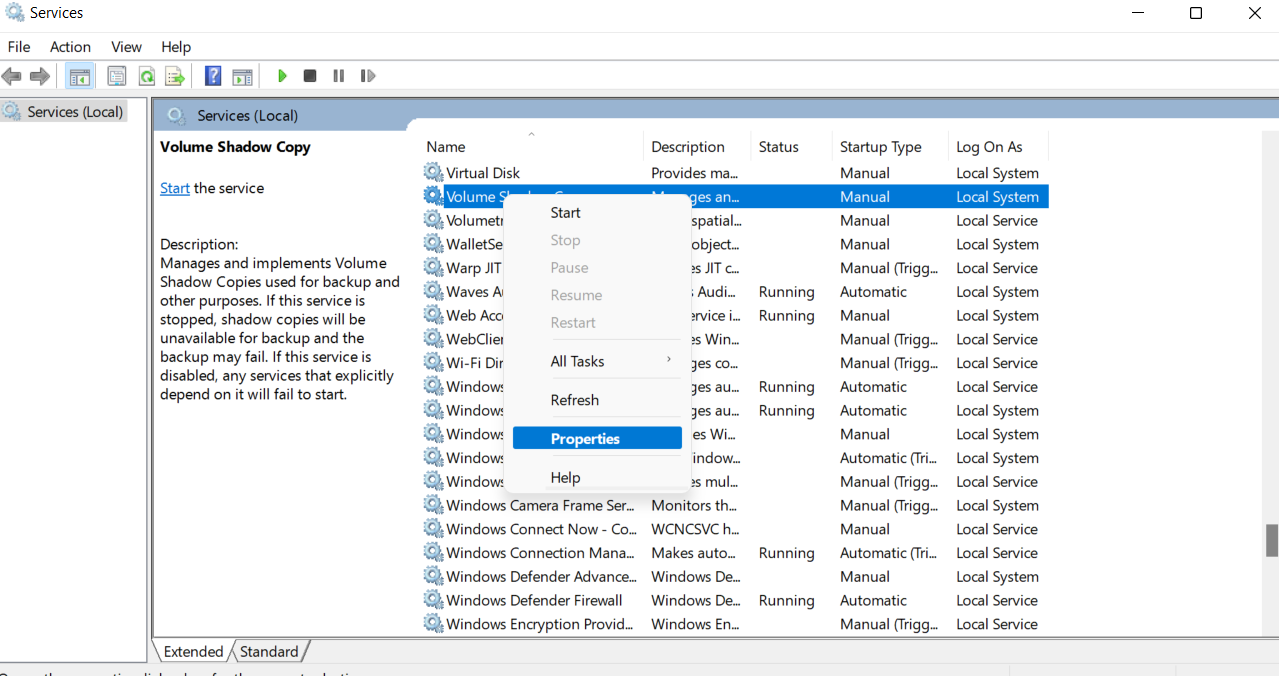The height and width of the screenshot is (676, 1279).
Task: Open the Action menu in menu bar
Action: coord(70,47)
